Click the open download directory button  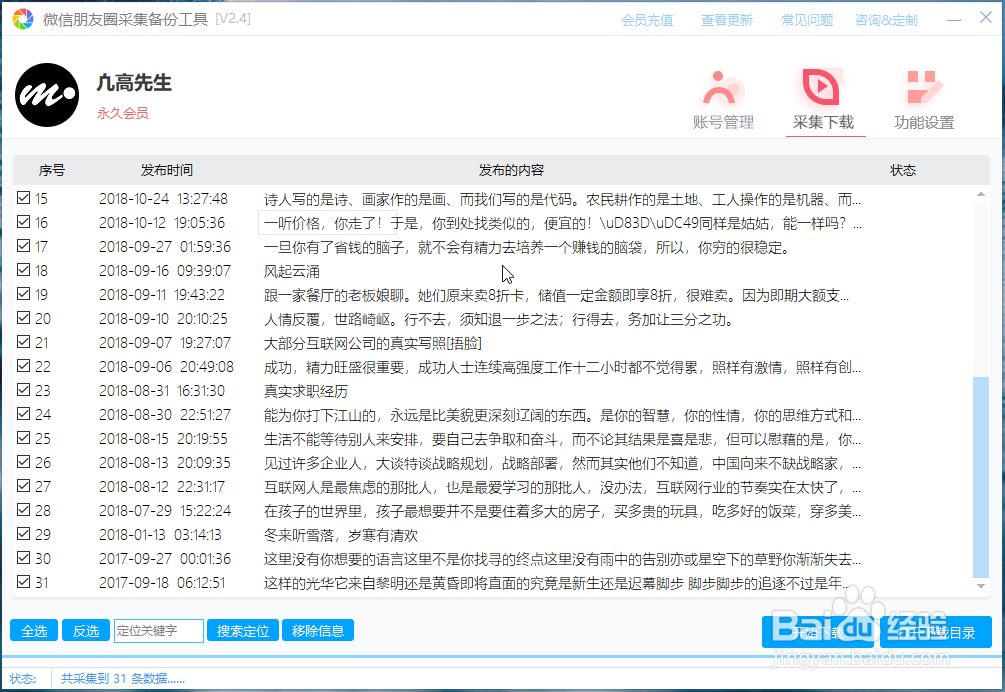tap(936, 633)
